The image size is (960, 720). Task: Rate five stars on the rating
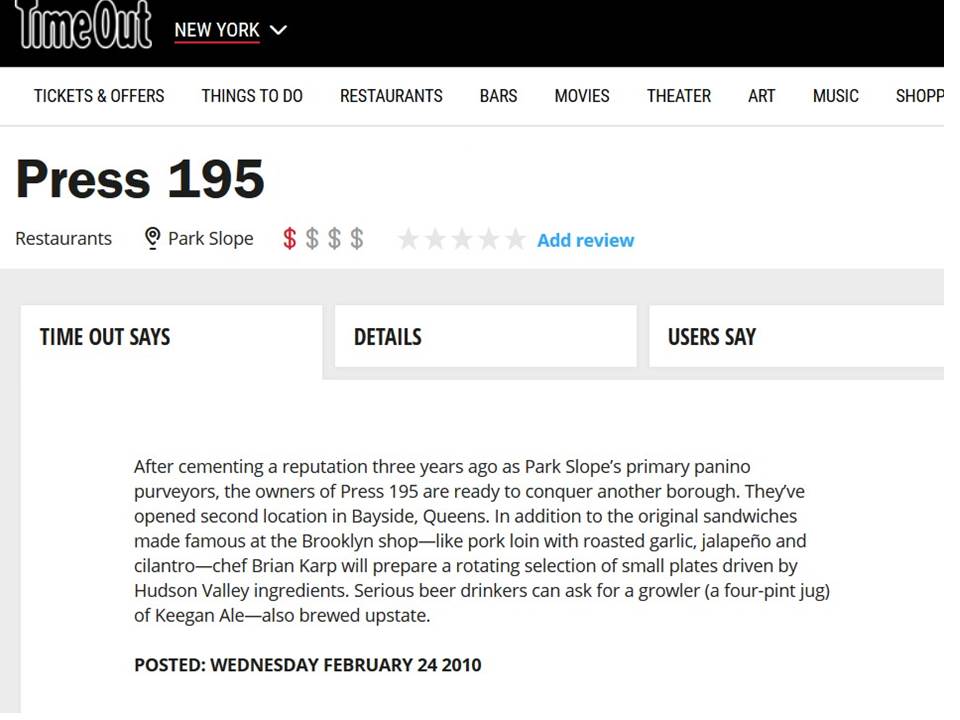pyautogui.click(x=516, y=239)
